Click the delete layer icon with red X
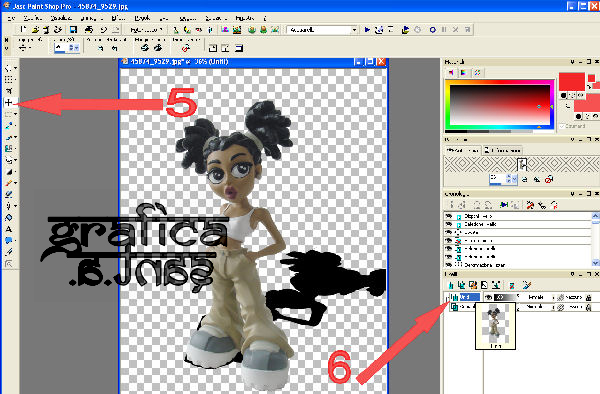 pos(512,285)
